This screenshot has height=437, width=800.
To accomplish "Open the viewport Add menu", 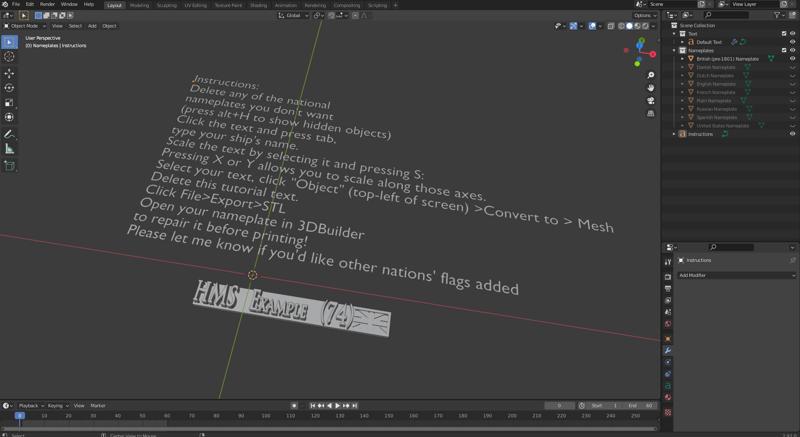I will coord(92,26).
